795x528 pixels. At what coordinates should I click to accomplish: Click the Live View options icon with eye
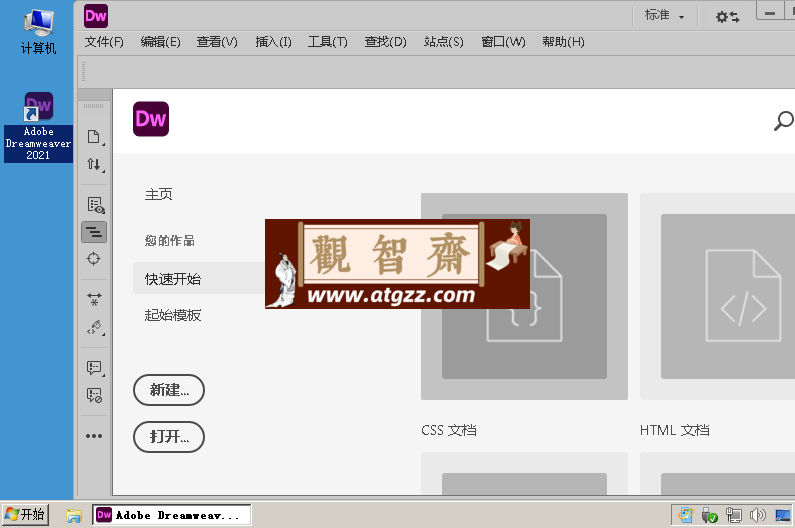pos(95,205)
